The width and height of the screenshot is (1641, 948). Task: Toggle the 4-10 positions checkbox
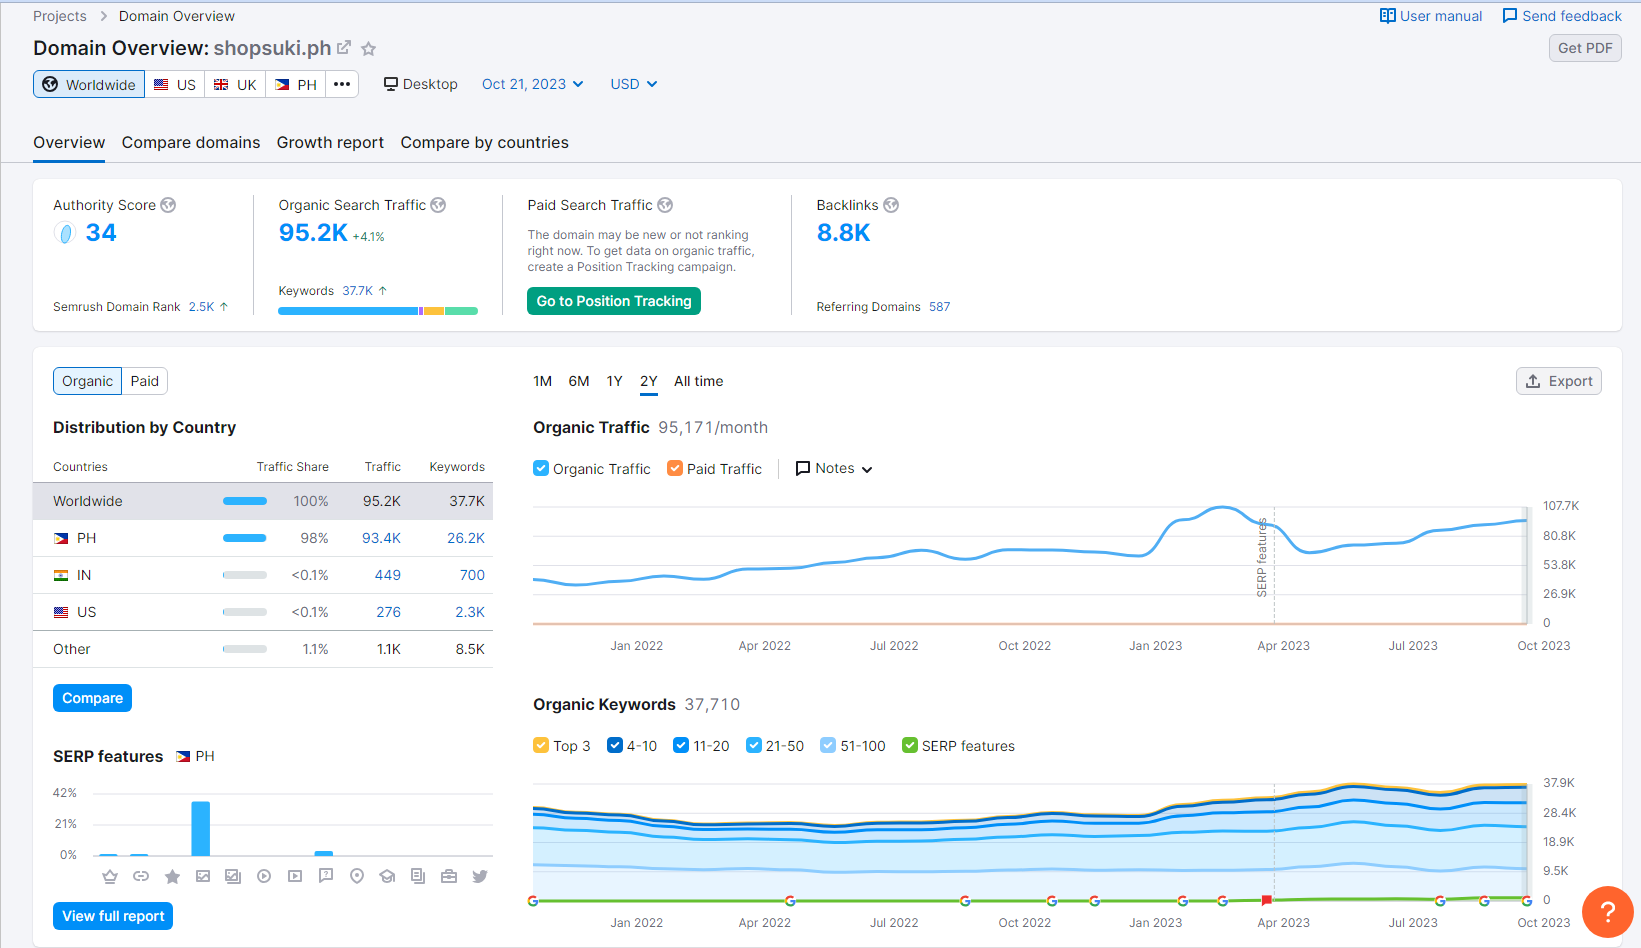(615, 745)
